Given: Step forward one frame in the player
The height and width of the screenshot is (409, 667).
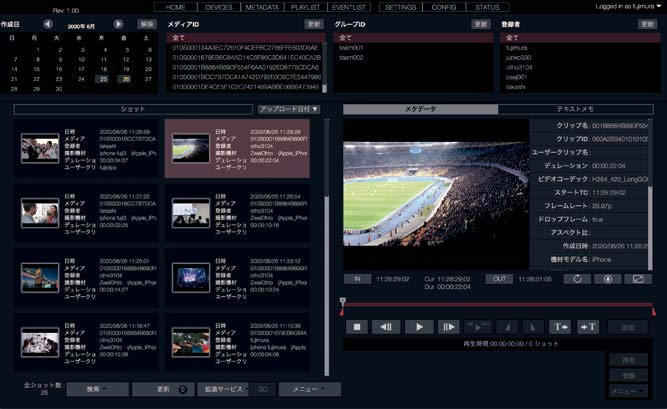Looking at the screenshot, I should click(x=449, y=327).
